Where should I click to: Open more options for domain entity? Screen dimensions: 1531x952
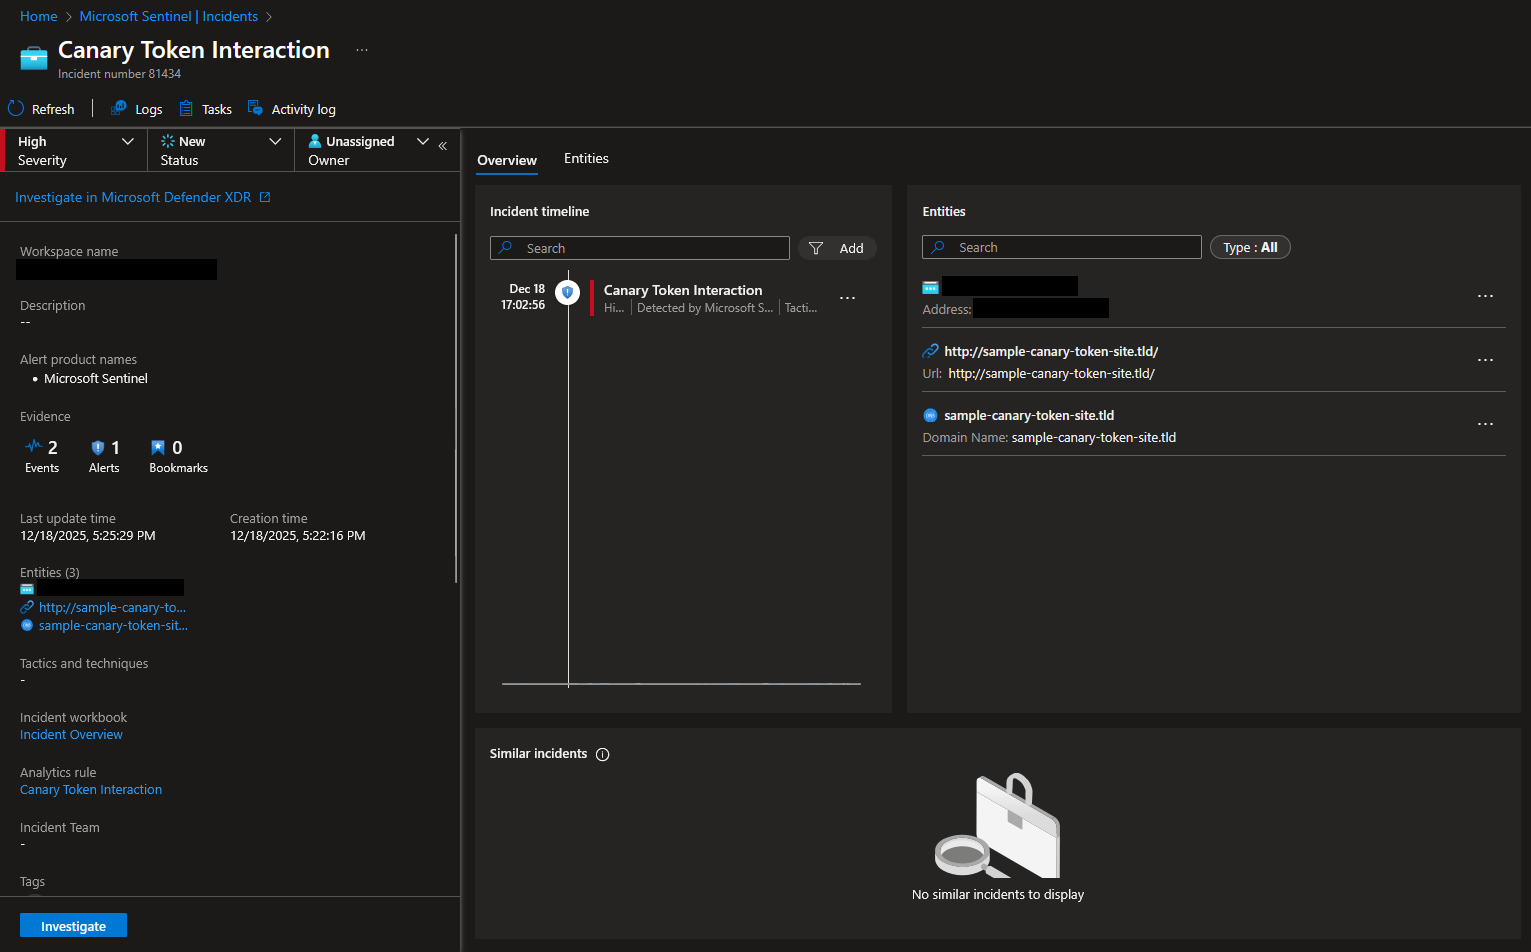coord(1485,424)
